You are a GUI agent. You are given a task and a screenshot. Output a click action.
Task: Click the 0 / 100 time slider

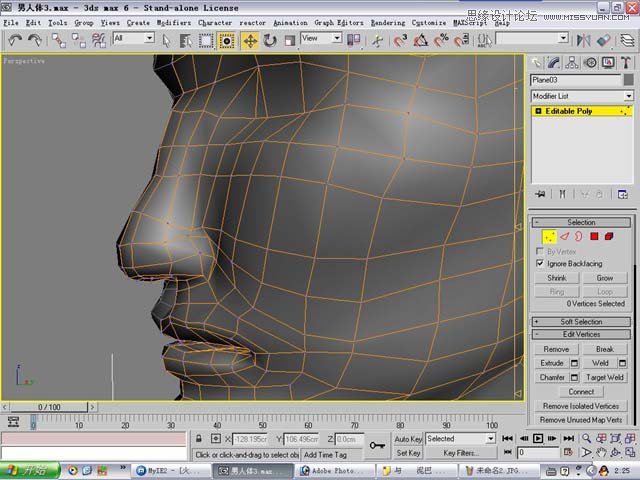pyautogui.click(x=50, y=408)
